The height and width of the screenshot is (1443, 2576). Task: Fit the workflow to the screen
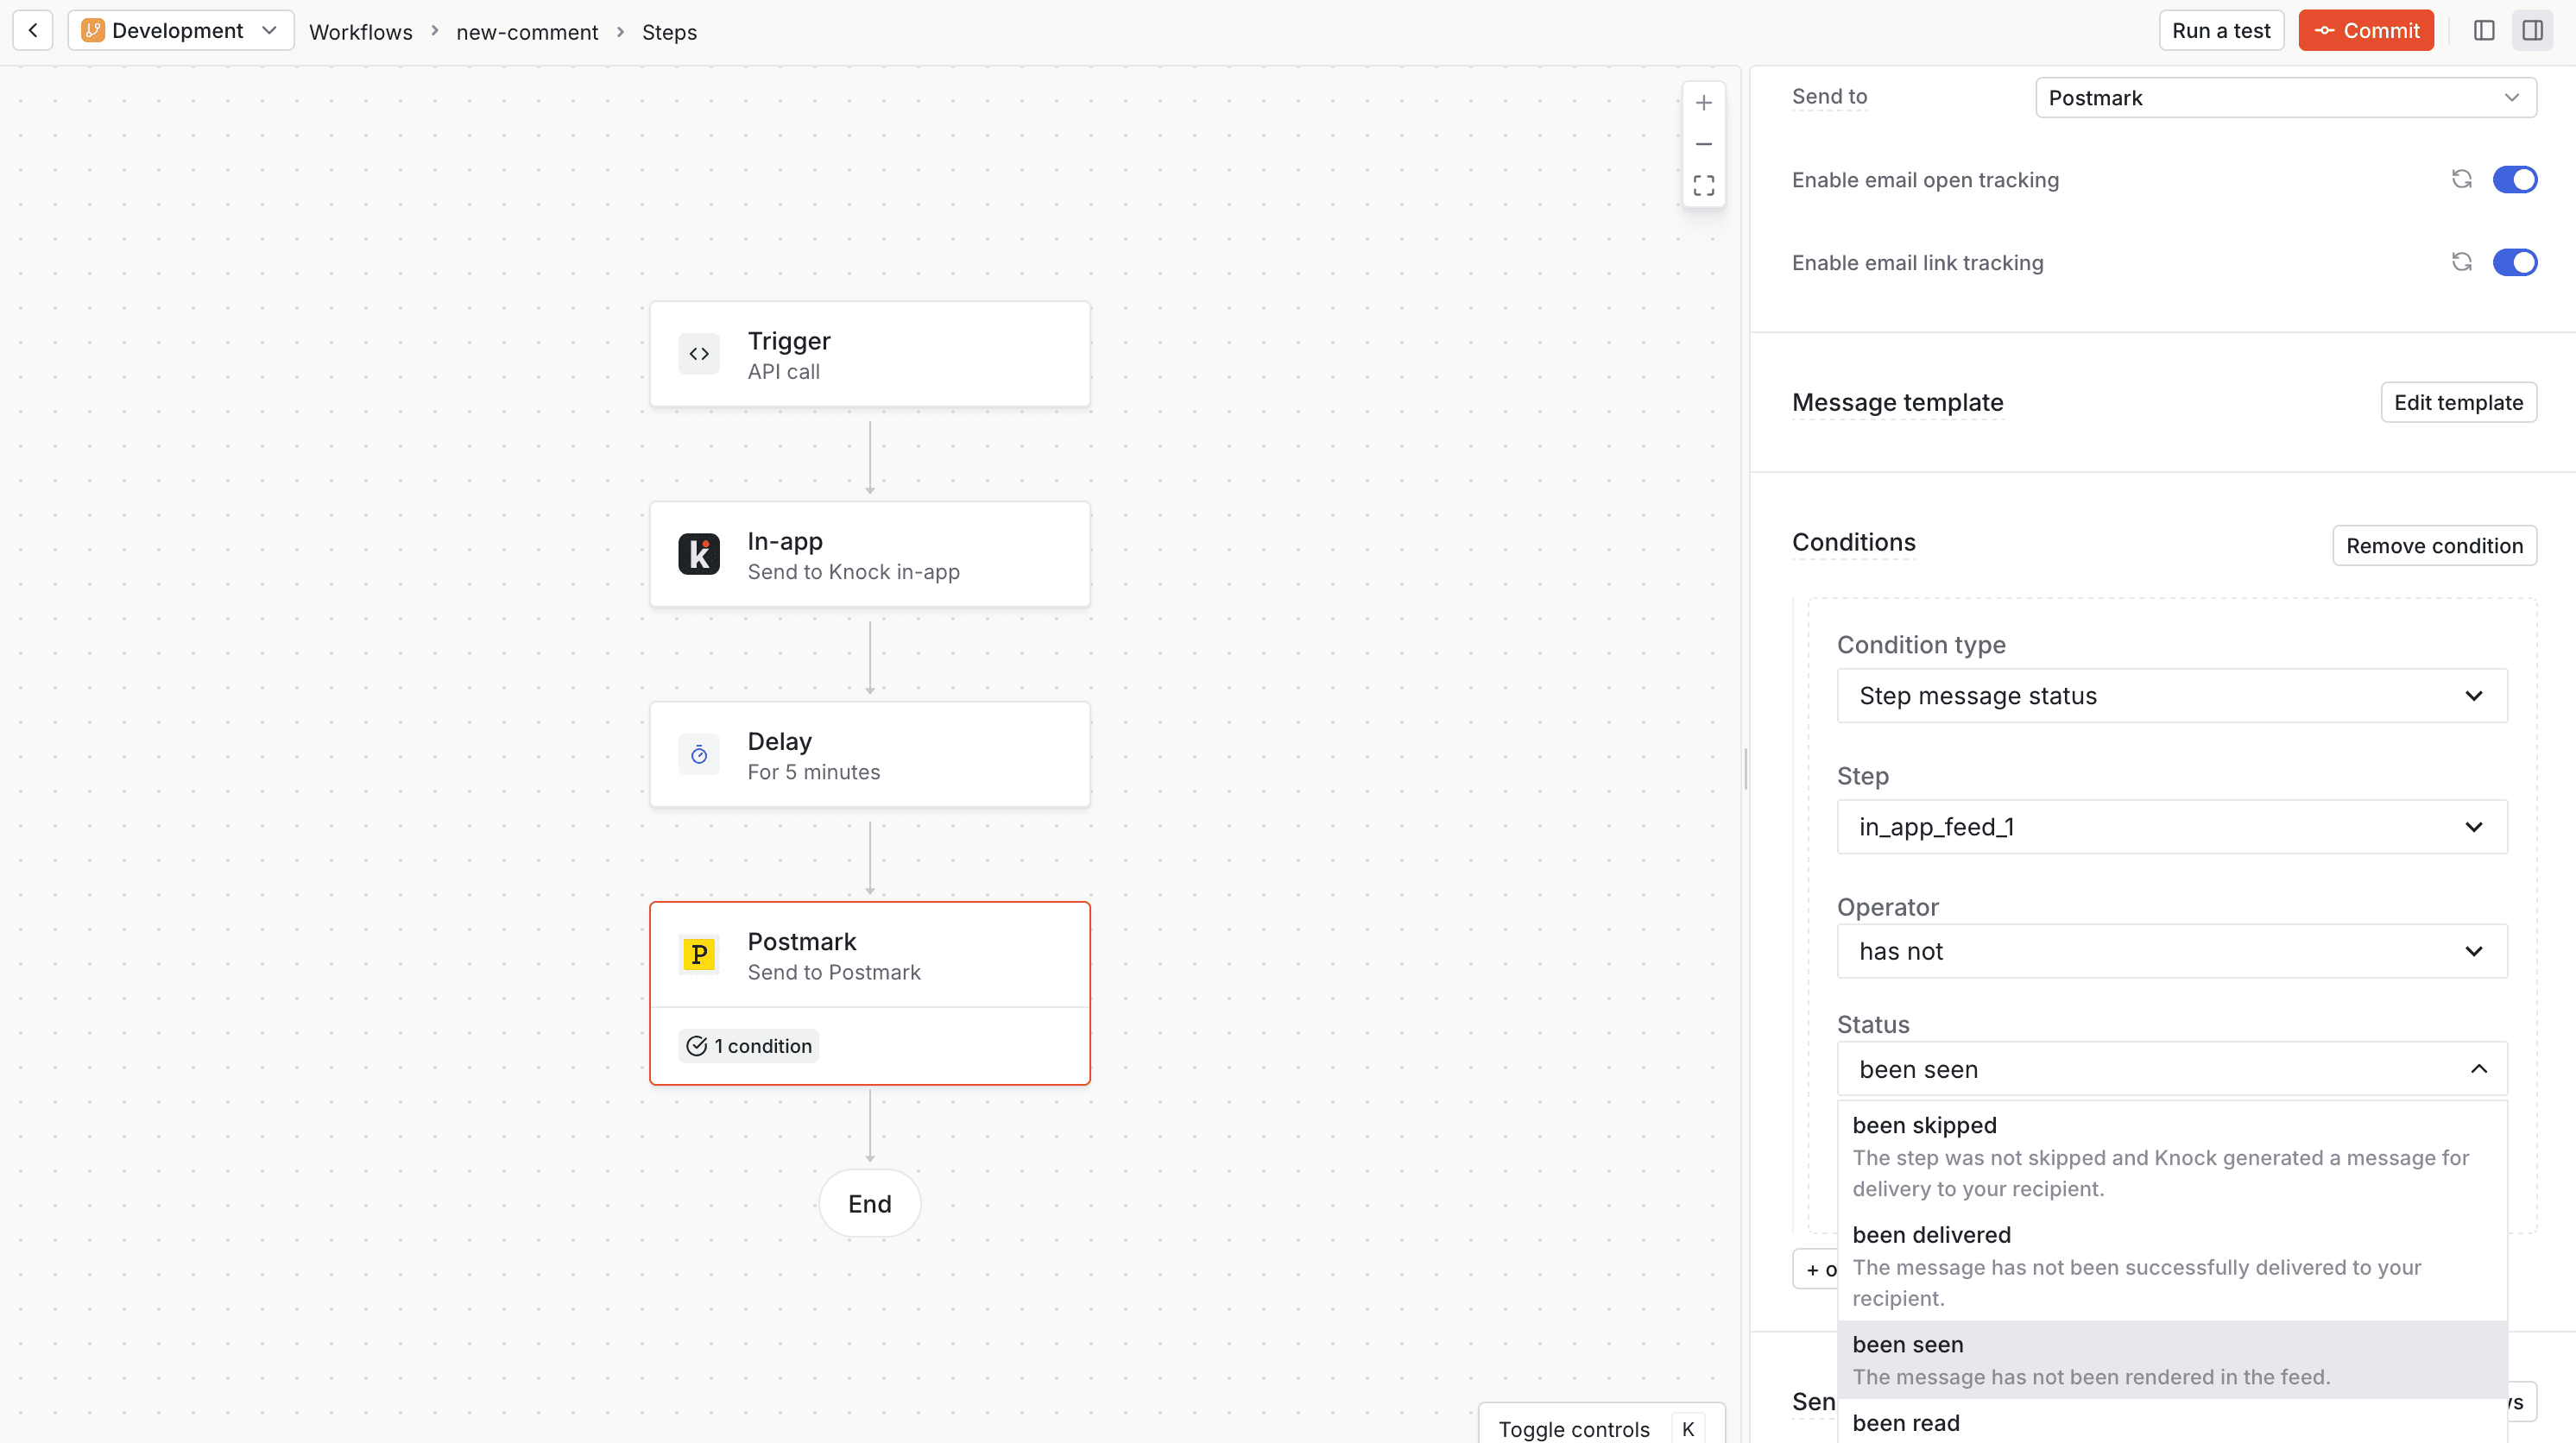[x=1704, y=186]
